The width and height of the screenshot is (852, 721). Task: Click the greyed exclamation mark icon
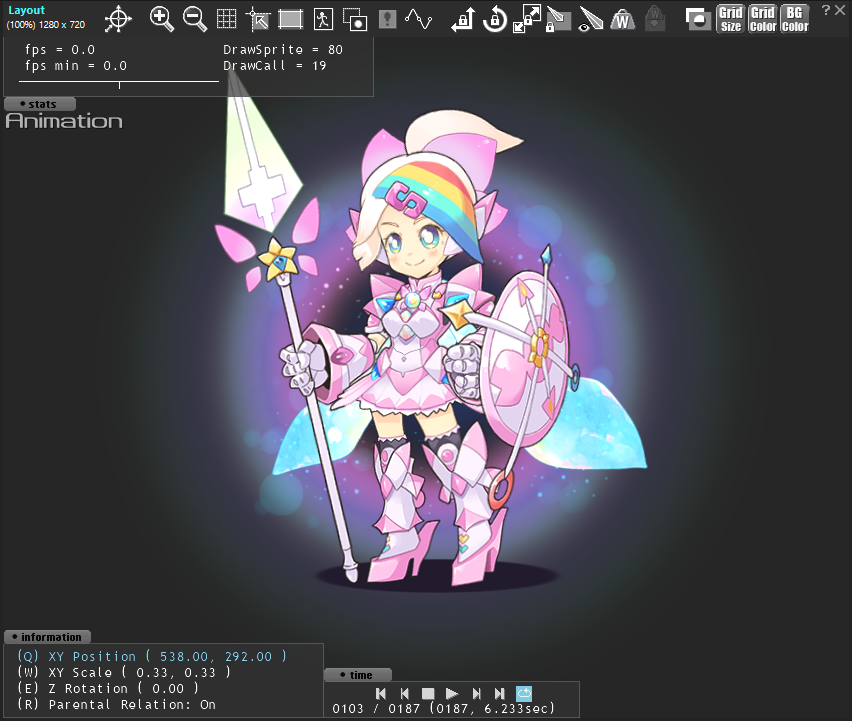[387, 19]
